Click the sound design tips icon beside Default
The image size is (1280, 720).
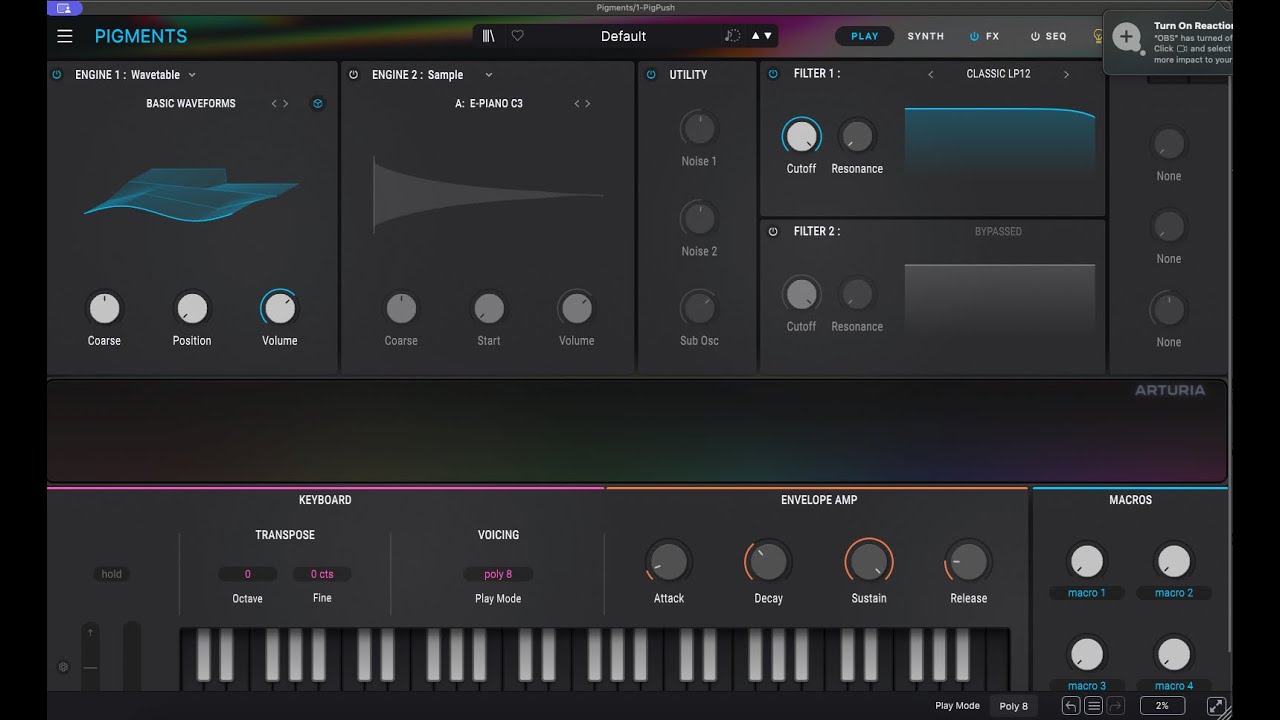point(733,36)
